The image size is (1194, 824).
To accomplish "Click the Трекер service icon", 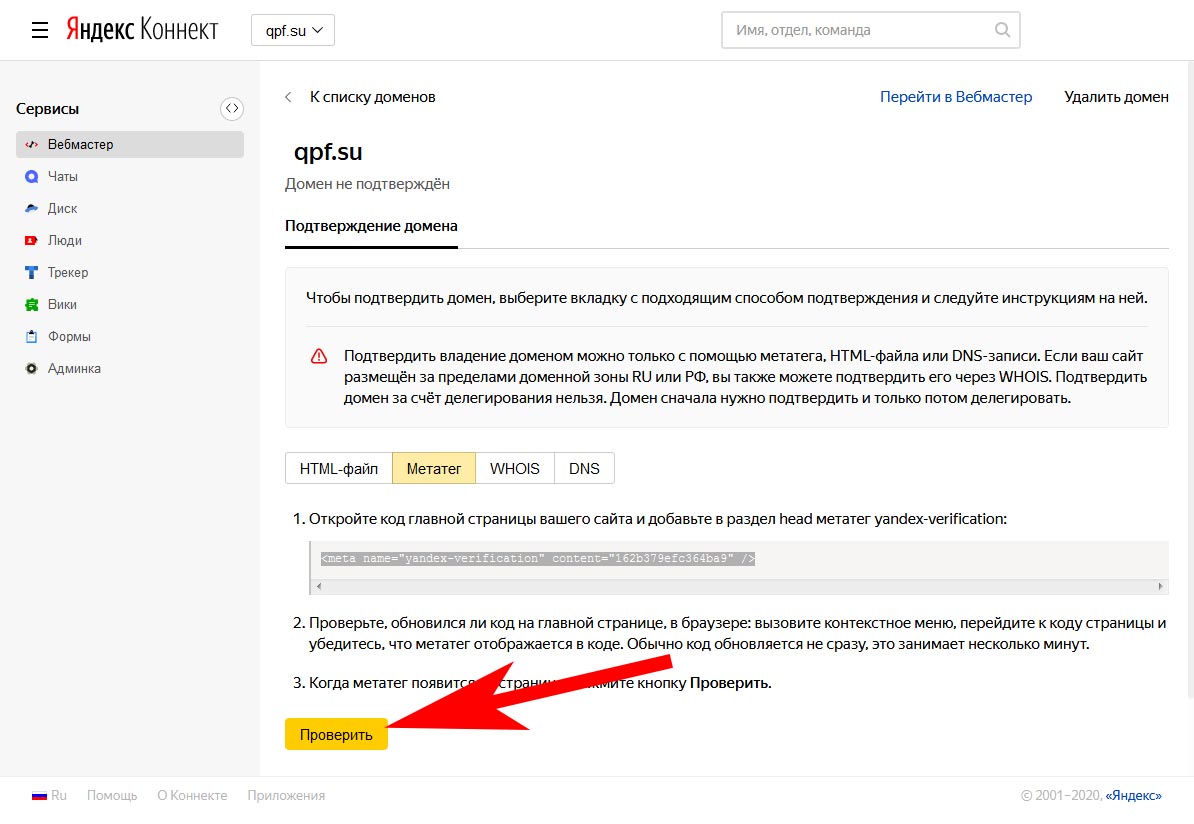I will point(31,273).
